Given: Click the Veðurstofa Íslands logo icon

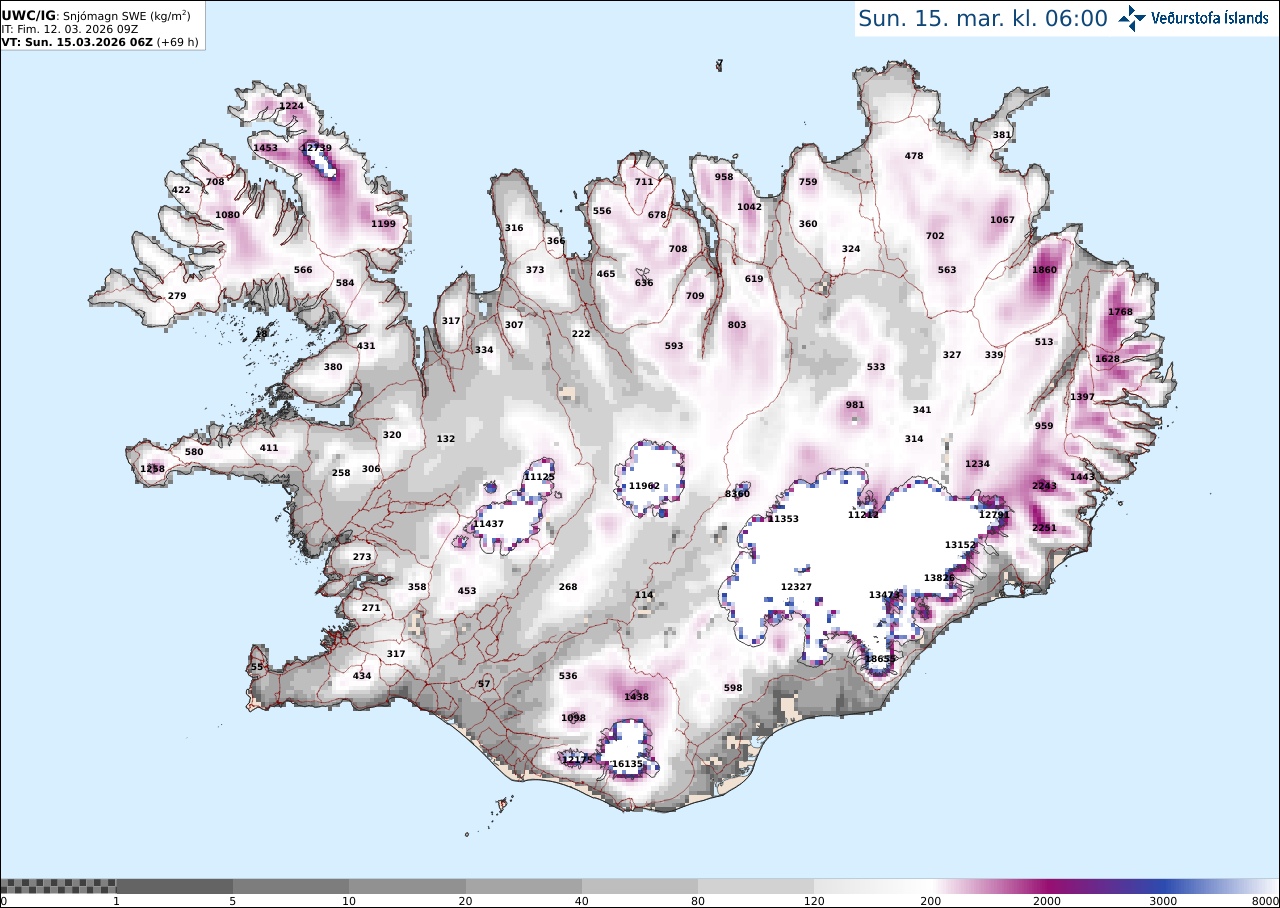Looking at the screenshot, I should click(x=1132, y=18).
